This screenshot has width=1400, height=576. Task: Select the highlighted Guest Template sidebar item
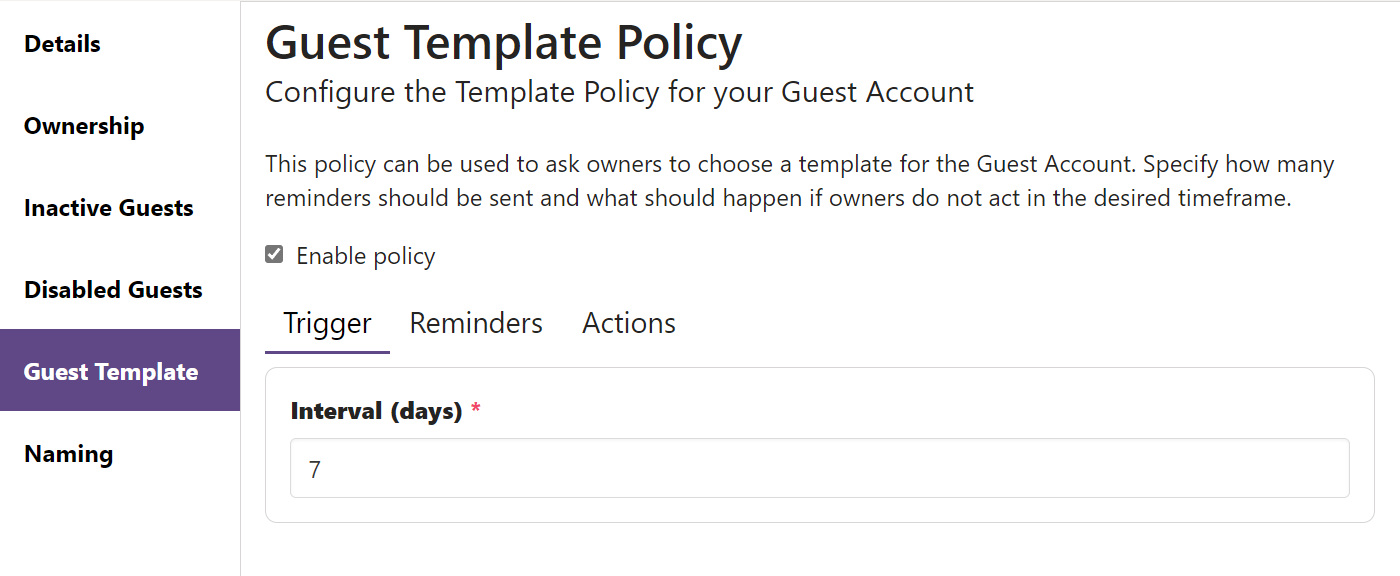(x=110, y=371)
